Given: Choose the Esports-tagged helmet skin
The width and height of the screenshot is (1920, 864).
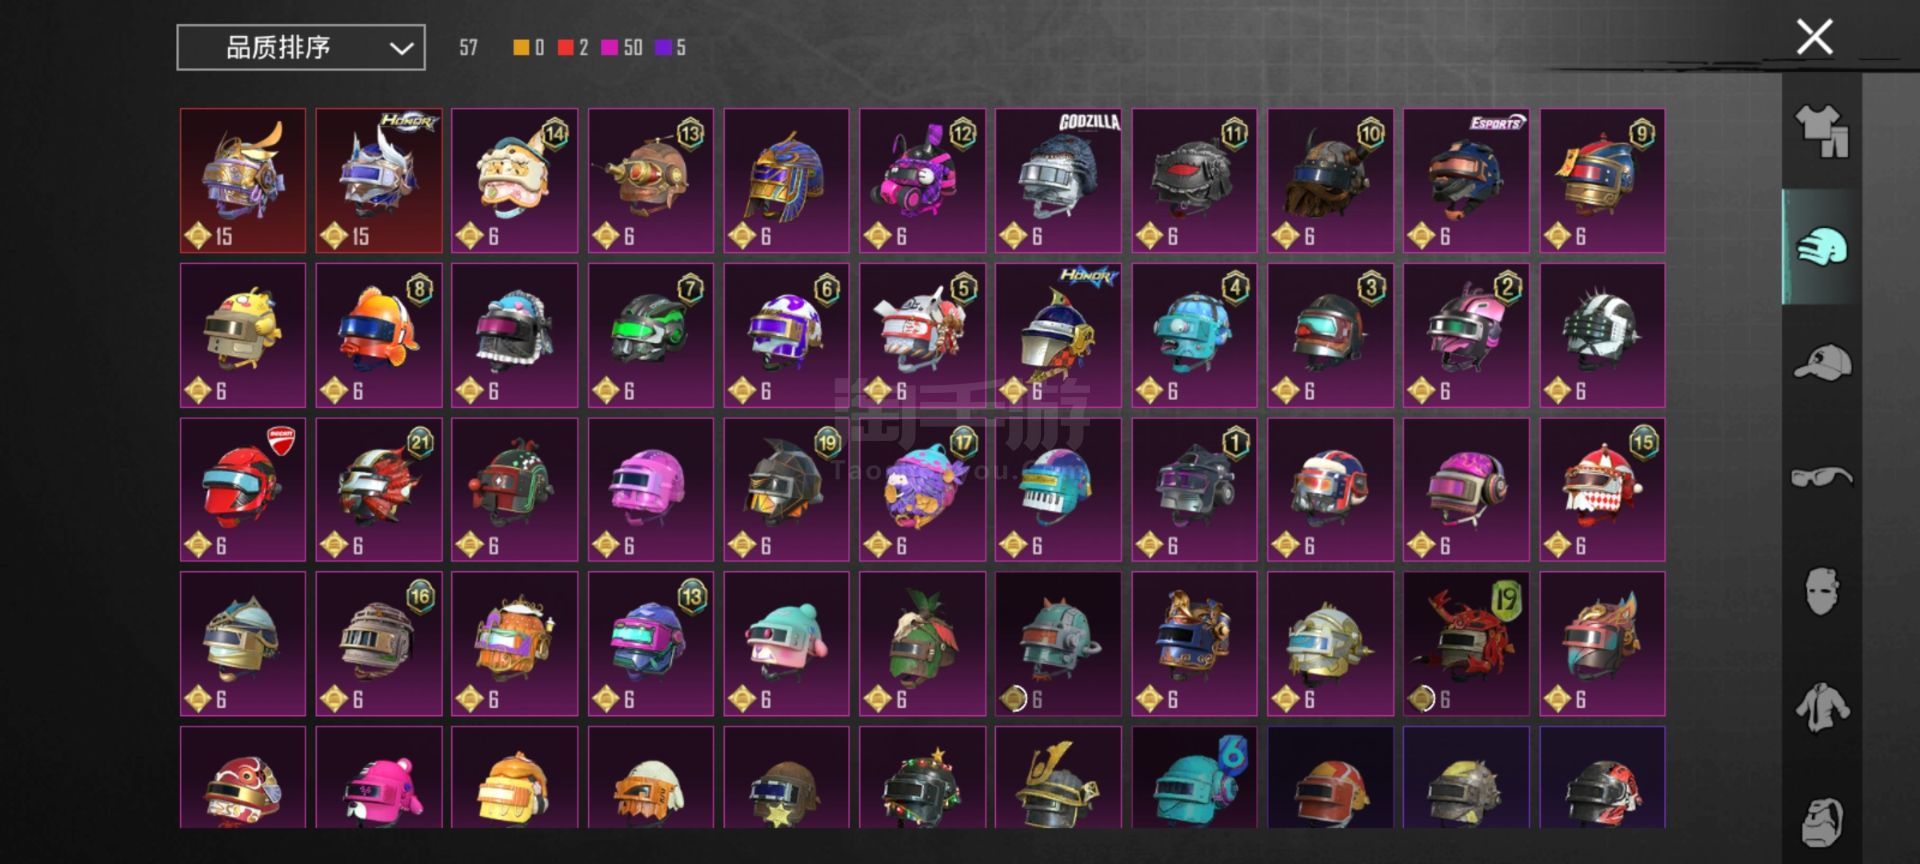Looking at the screenshot, I should tap(1466, 180).
